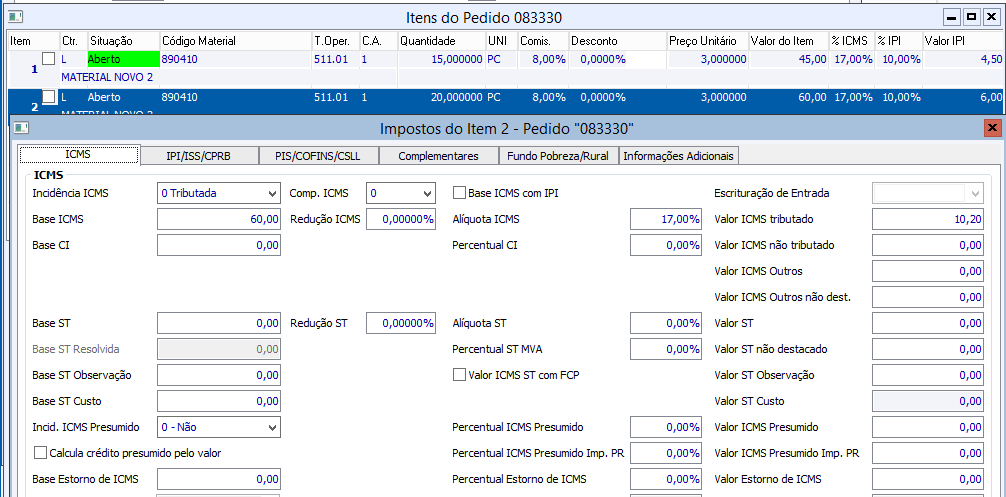Click Valor do Item 60,00 in row 2
Image resolution: width=1006 pixels, height=497 pixels.
[812, 97]
